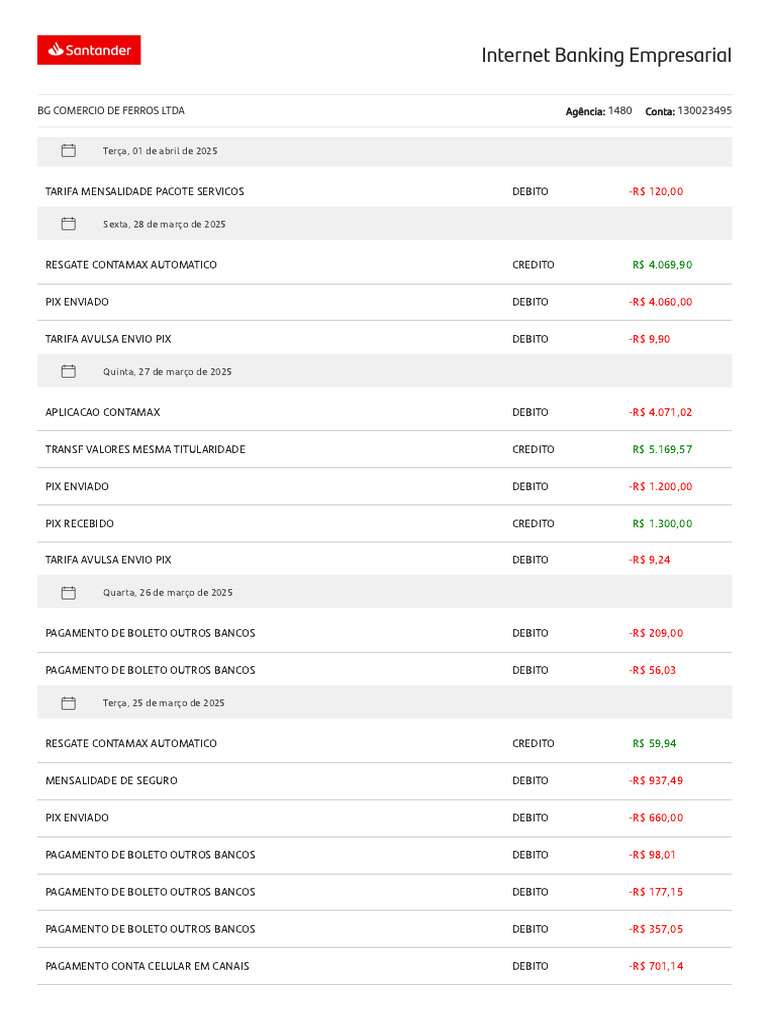Open the TRANSF VALORES MESMA TITULARIDADE row
This screenshot has height=1024, width=768.
pos(385,449)
